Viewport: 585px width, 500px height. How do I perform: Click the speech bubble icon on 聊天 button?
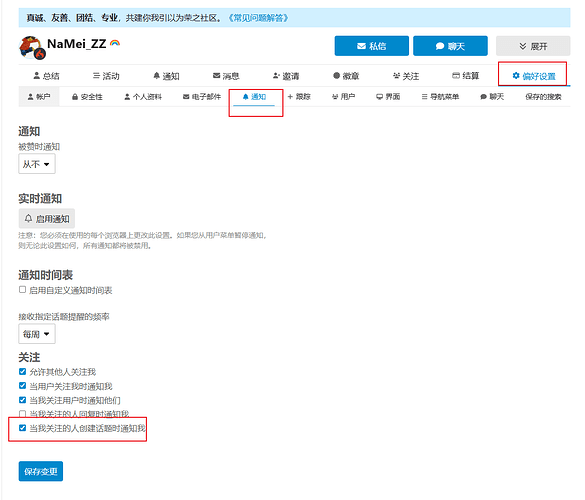(x=440, y=46)
